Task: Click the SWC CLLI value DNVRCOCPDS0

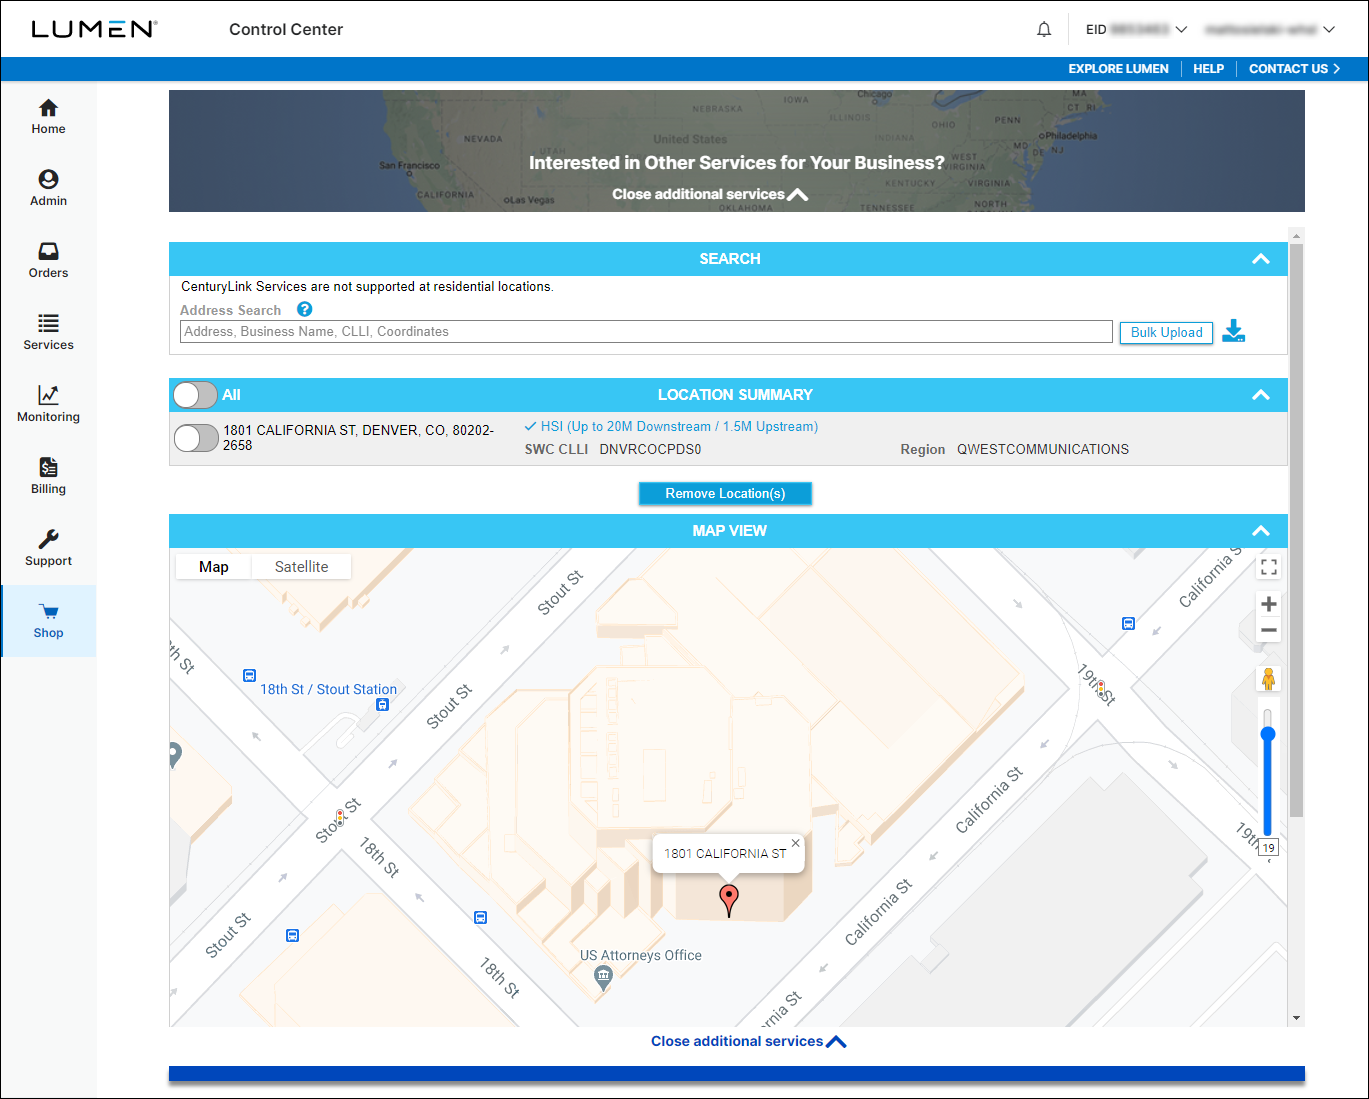Action: point(650,450)
